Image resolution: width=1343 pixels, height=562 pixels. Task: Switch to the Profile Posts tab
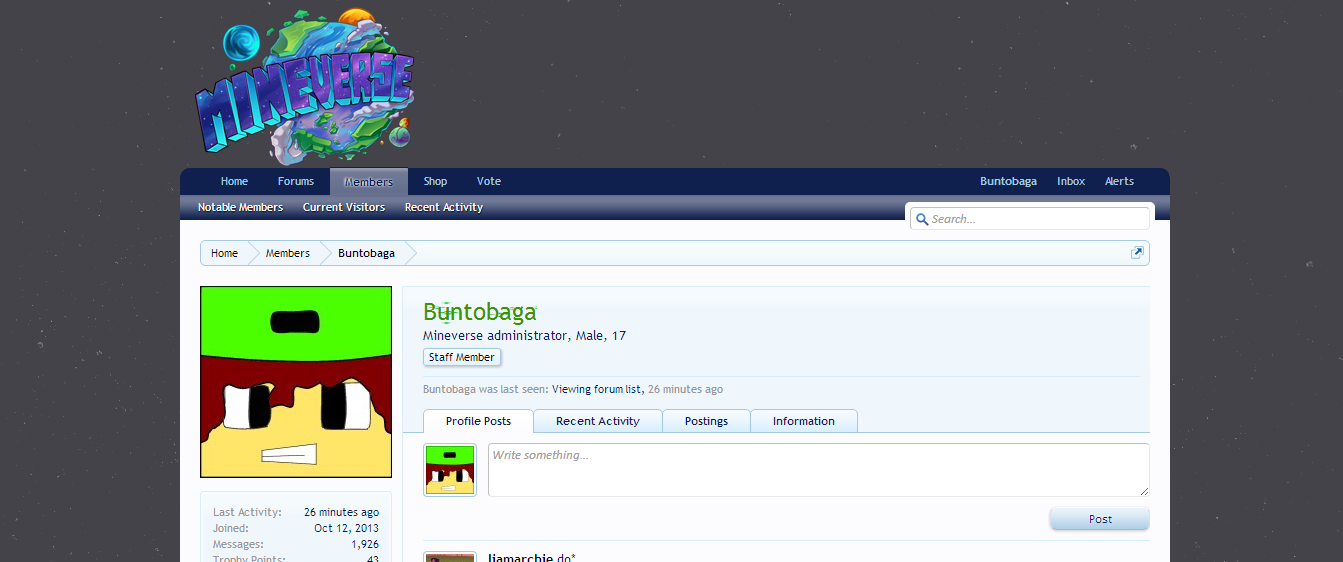pos(478,421)
